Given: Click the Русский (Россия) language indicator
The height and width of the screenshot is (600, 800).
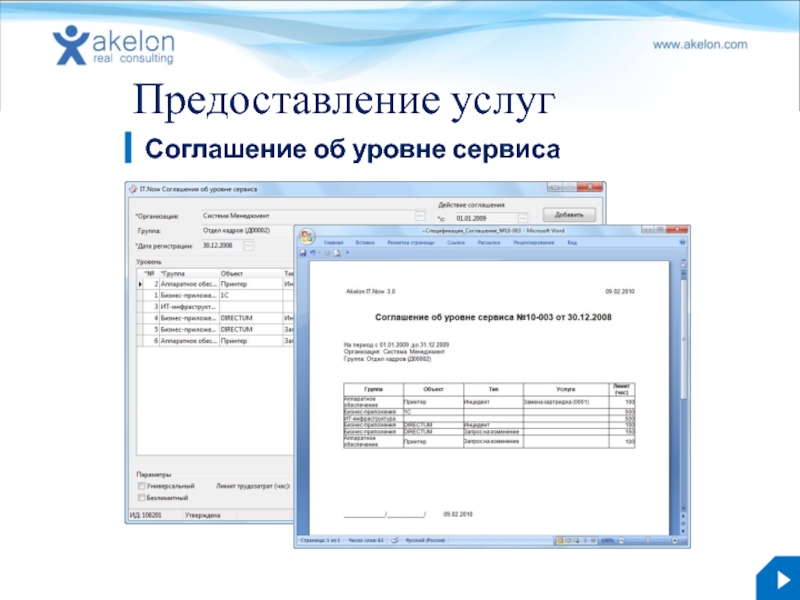Looking at the screenshot, I should coord(425,540).
